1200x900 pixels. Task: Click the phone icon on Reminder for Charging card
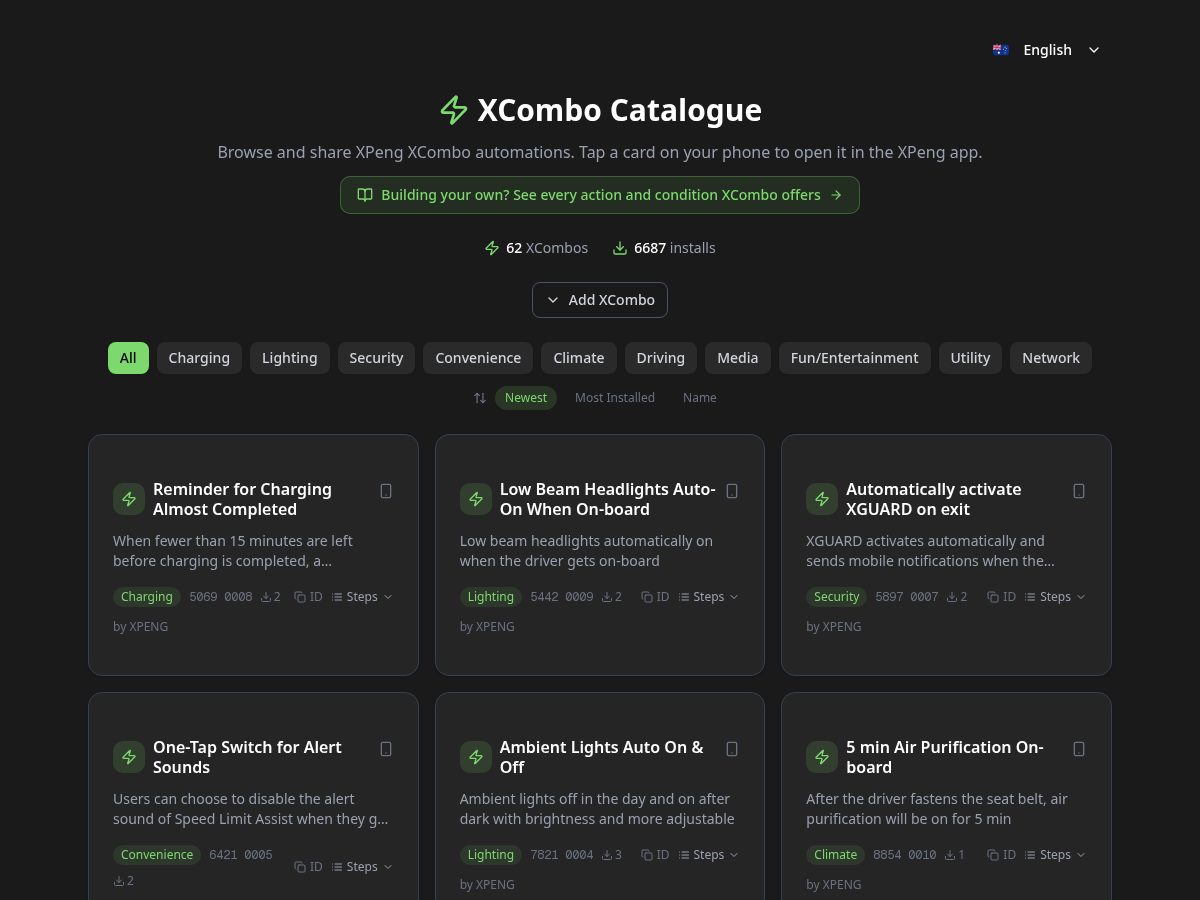click(386, 491)
